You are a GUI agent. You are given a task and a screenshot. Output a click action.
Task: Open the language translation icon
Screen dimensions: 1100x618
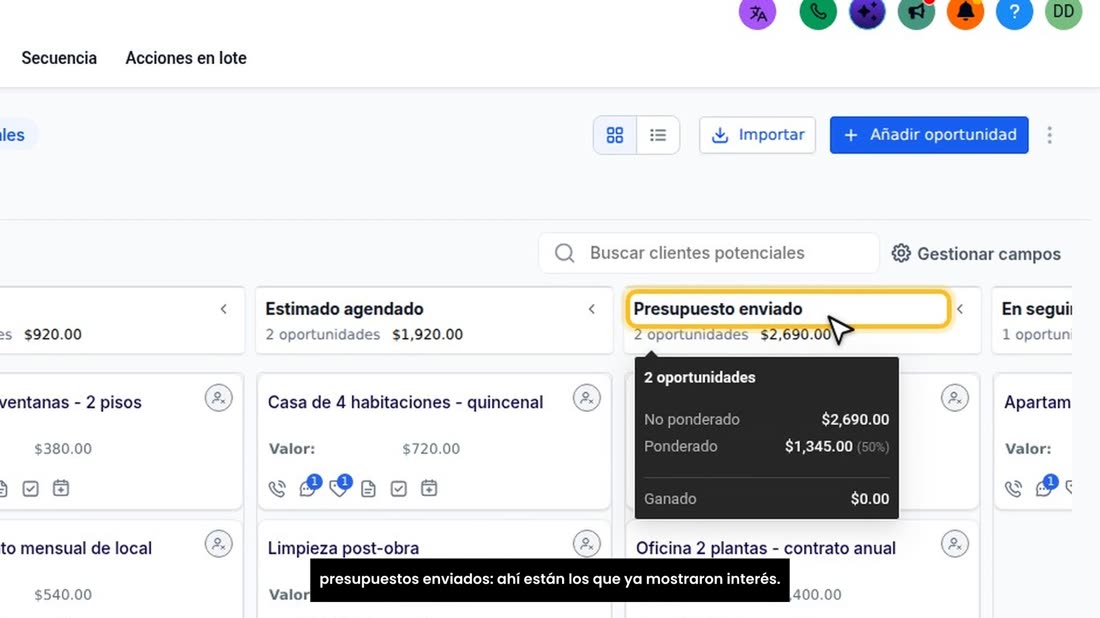pos(758,12)
